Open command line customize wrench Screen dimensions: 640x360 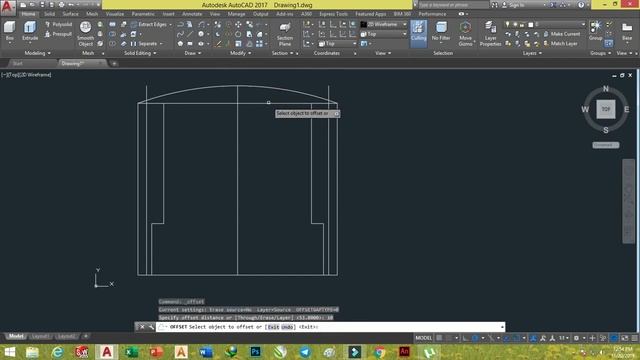click(x=151, y=327)
